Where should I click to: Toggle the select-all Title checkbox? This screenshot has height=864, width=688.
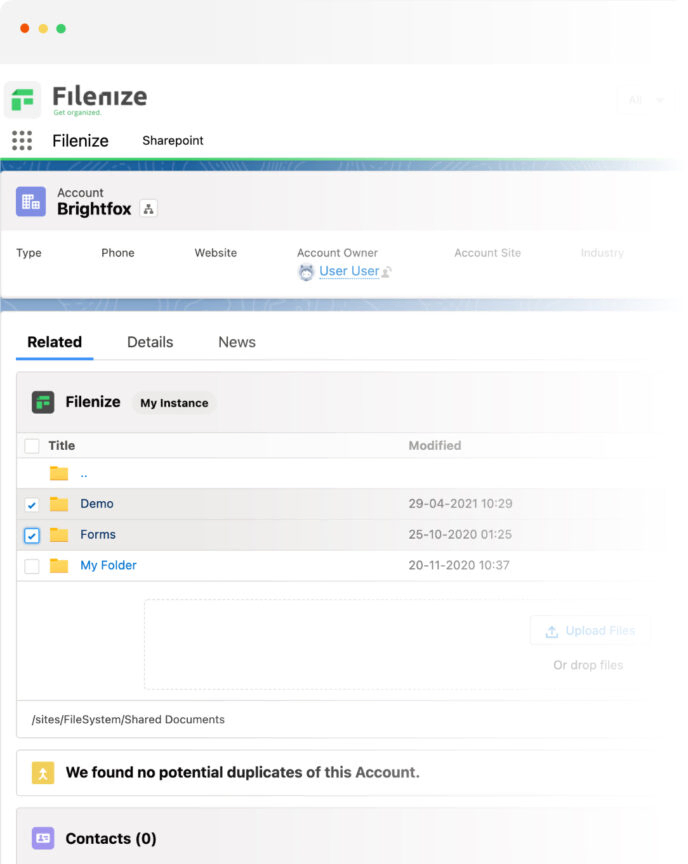pos(32,446)
